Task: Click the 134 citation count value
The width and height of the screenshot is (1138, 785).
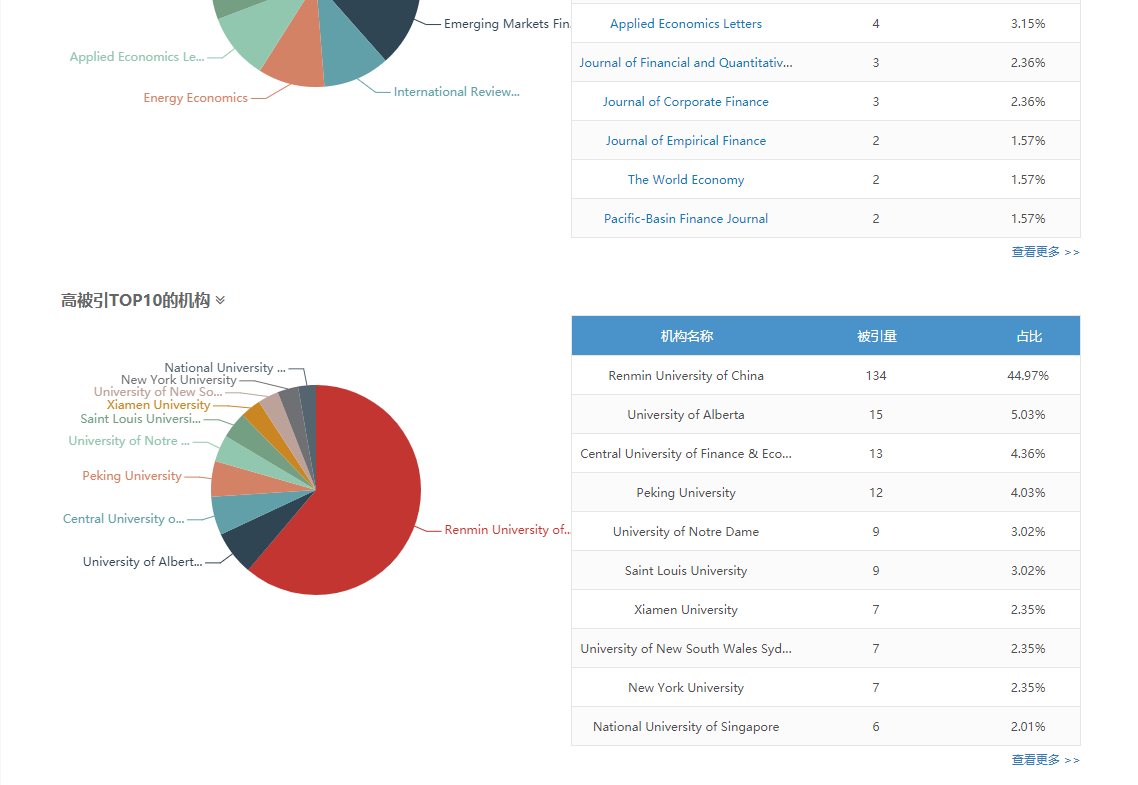Action: [876, 376]
